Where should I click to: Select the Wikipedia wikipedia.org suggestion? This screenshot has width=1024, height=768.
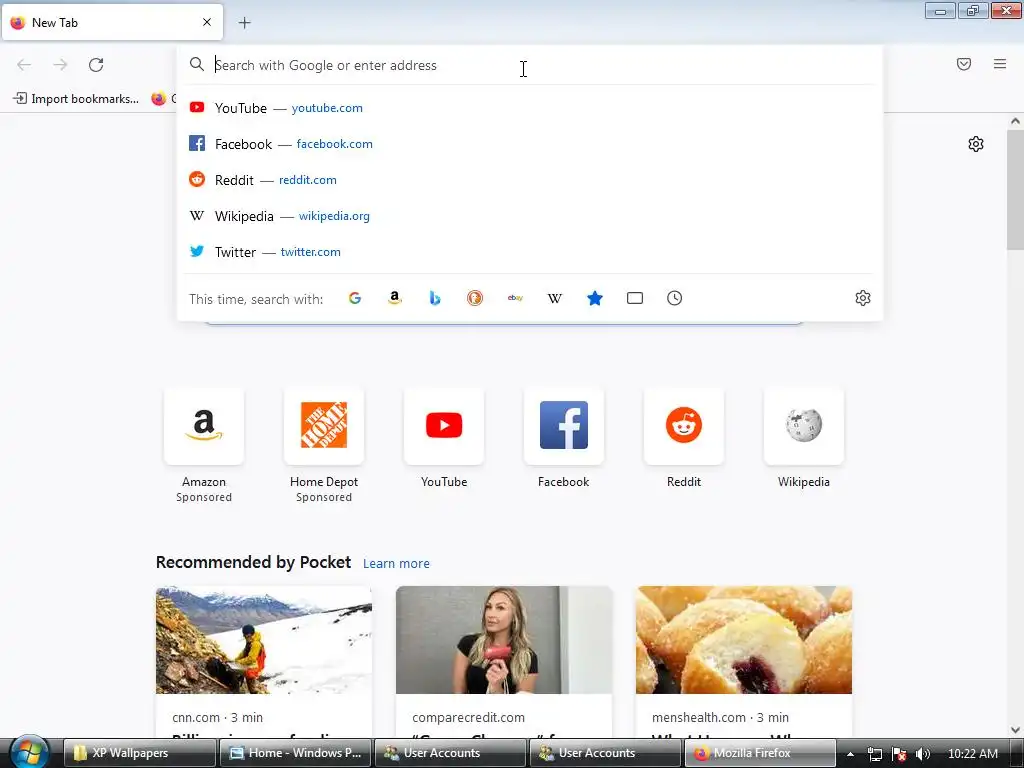[530, 216]
